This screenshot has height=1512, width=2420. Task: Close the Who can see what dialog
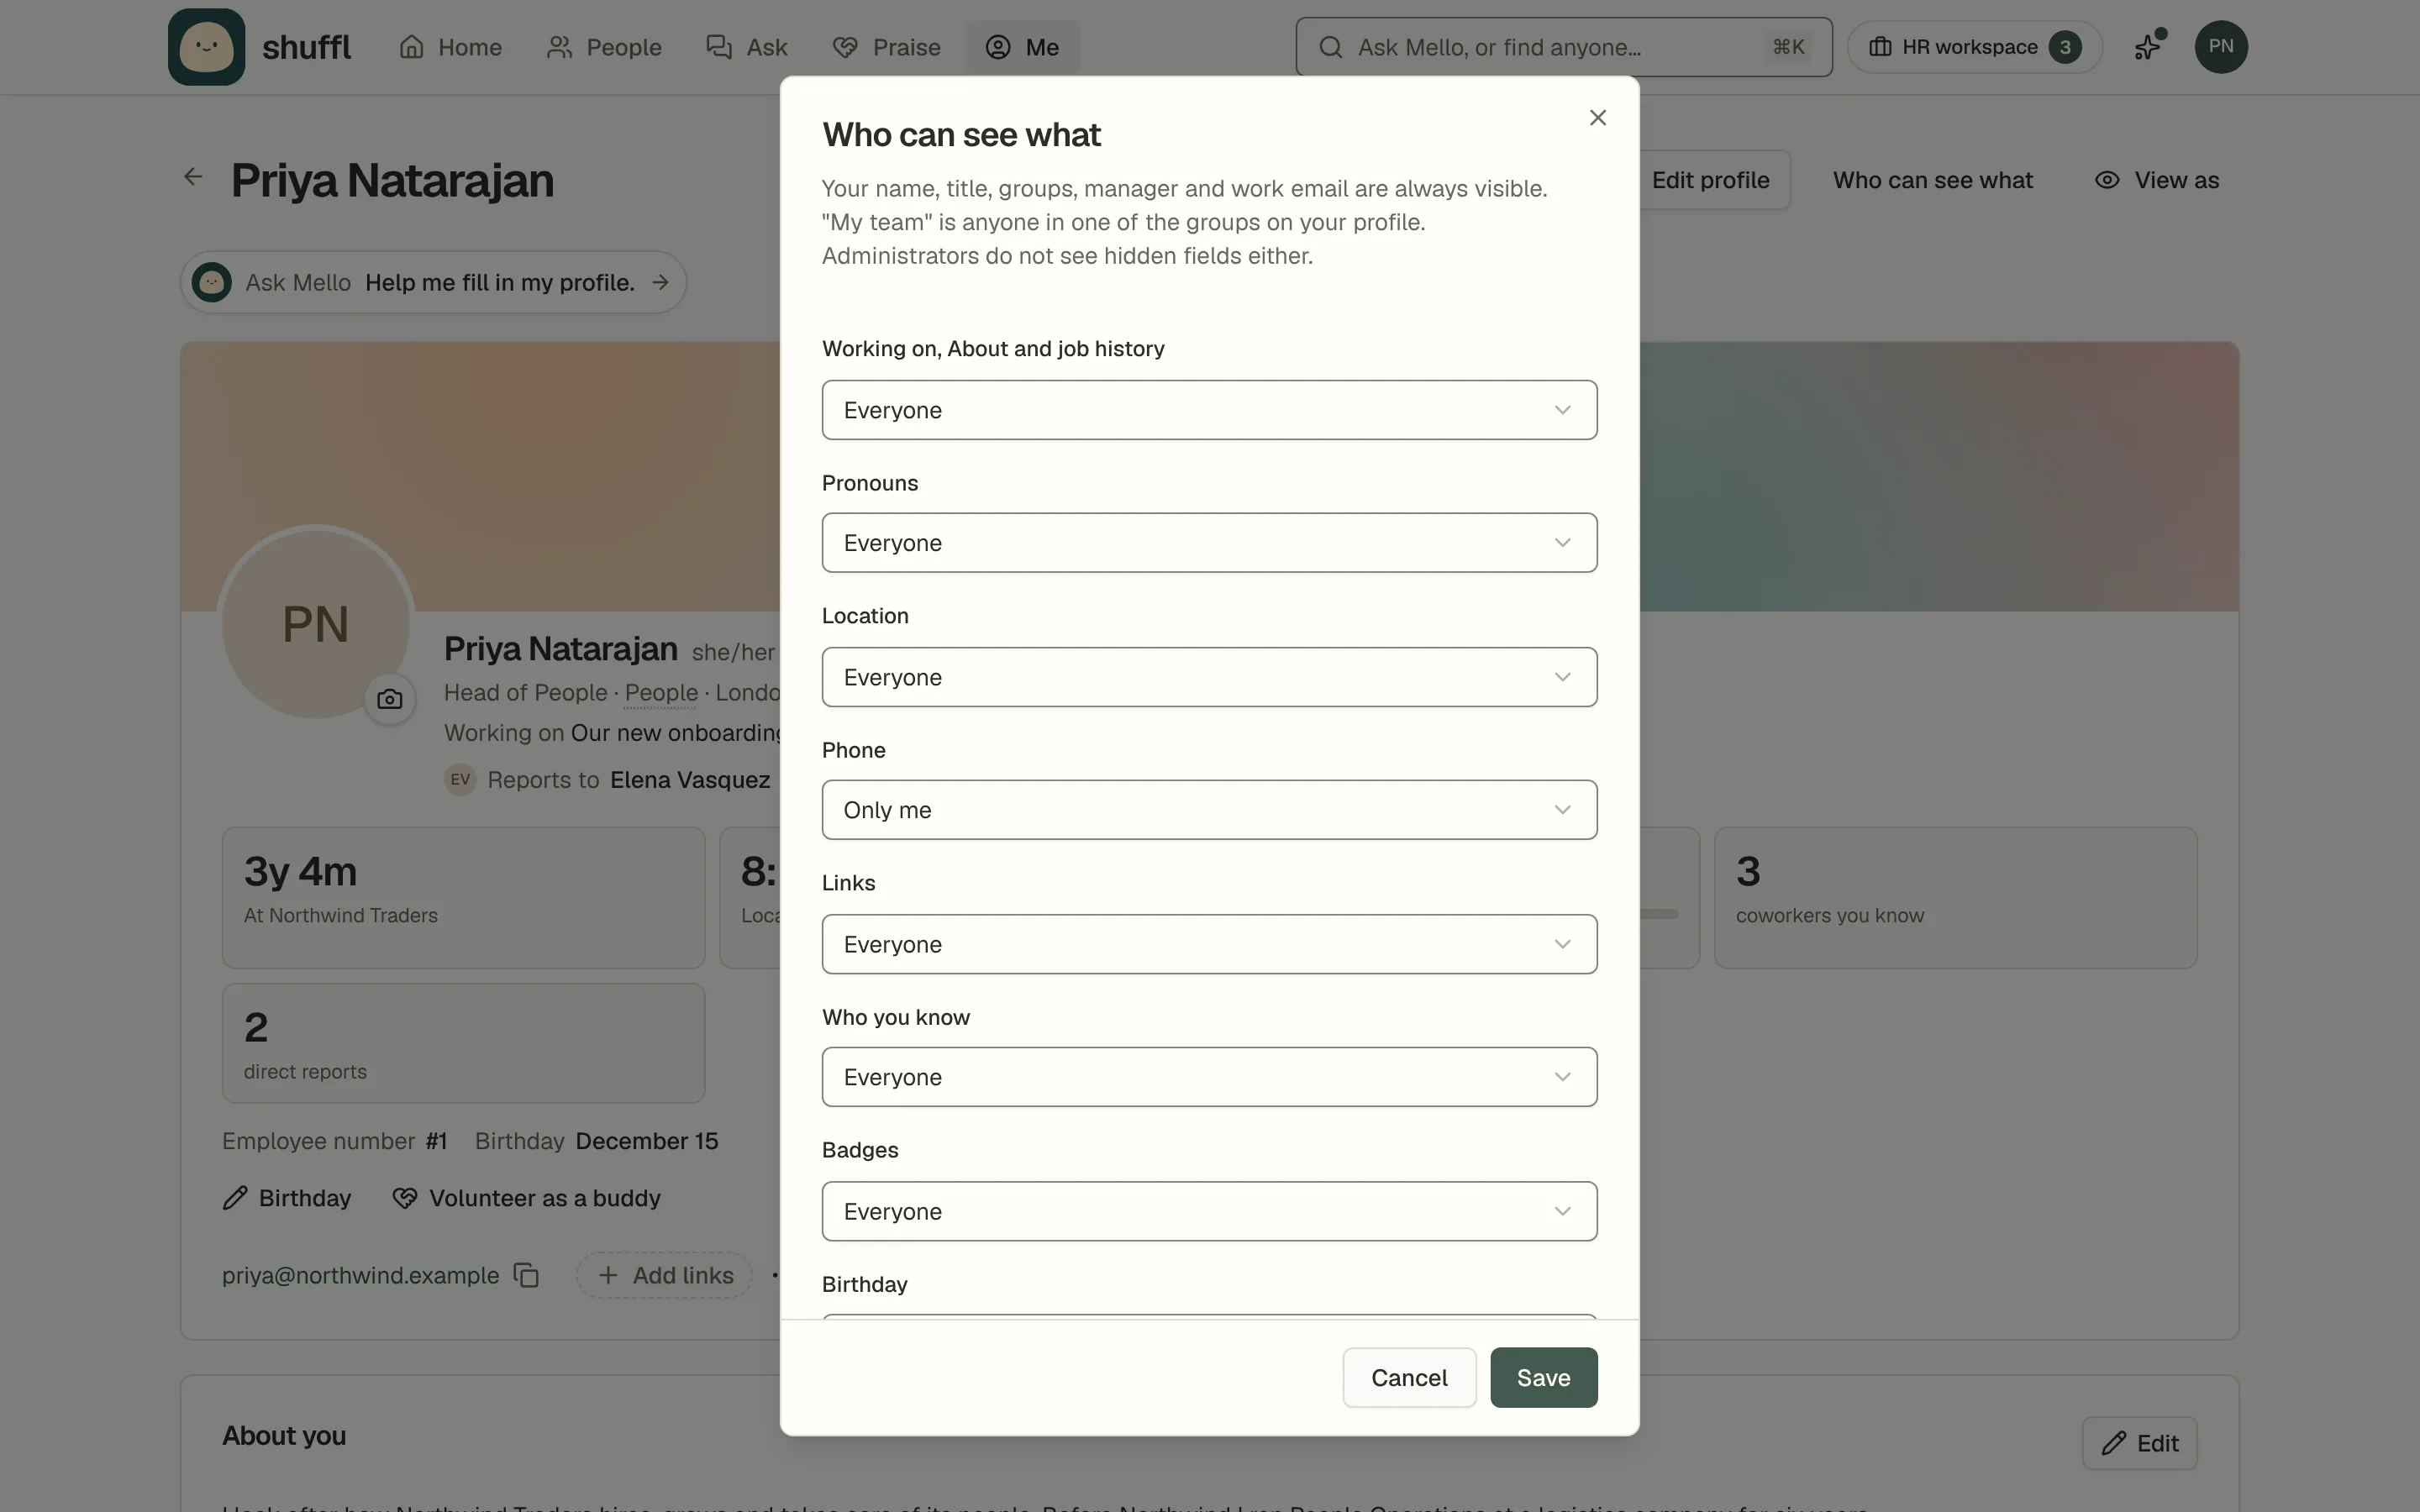coord(1597,118)
